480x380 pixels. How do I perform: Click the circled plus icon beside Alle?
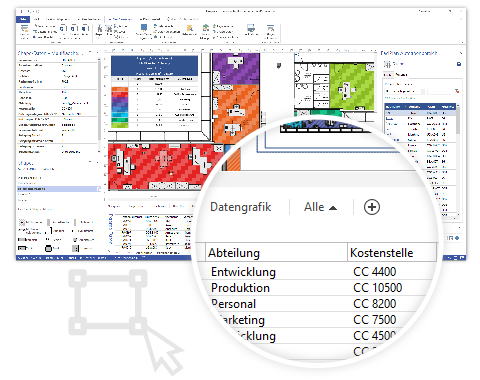(372, 207)
